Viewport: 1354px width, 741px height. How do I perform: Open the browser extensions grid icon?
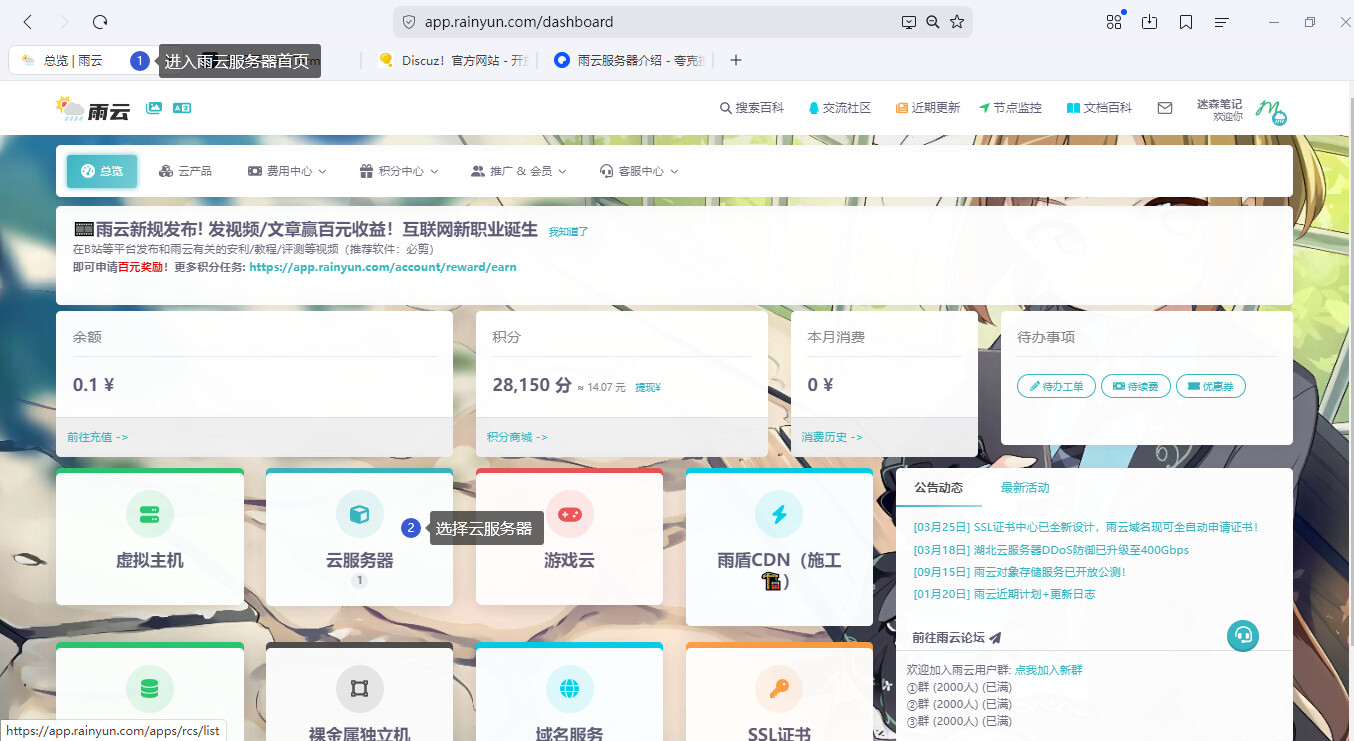(1114, 21)
